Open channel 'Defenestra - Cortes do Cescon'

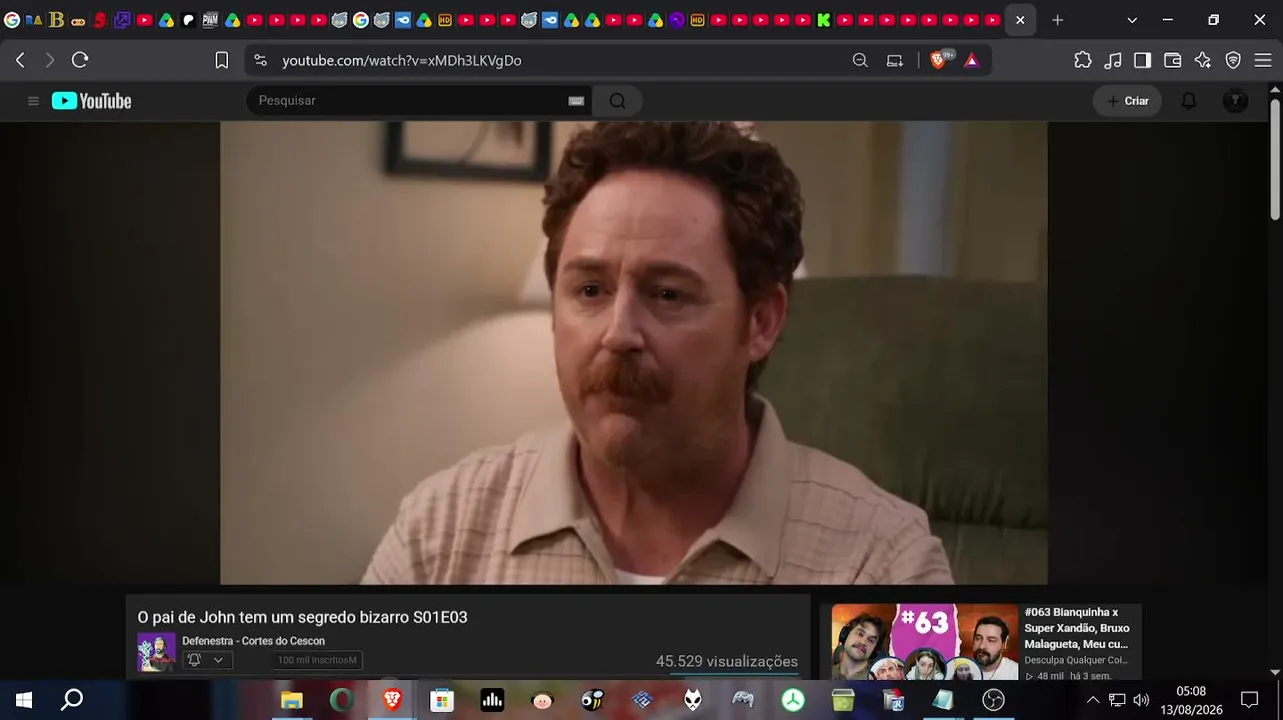pyautogui.click(x=253, y=641)
